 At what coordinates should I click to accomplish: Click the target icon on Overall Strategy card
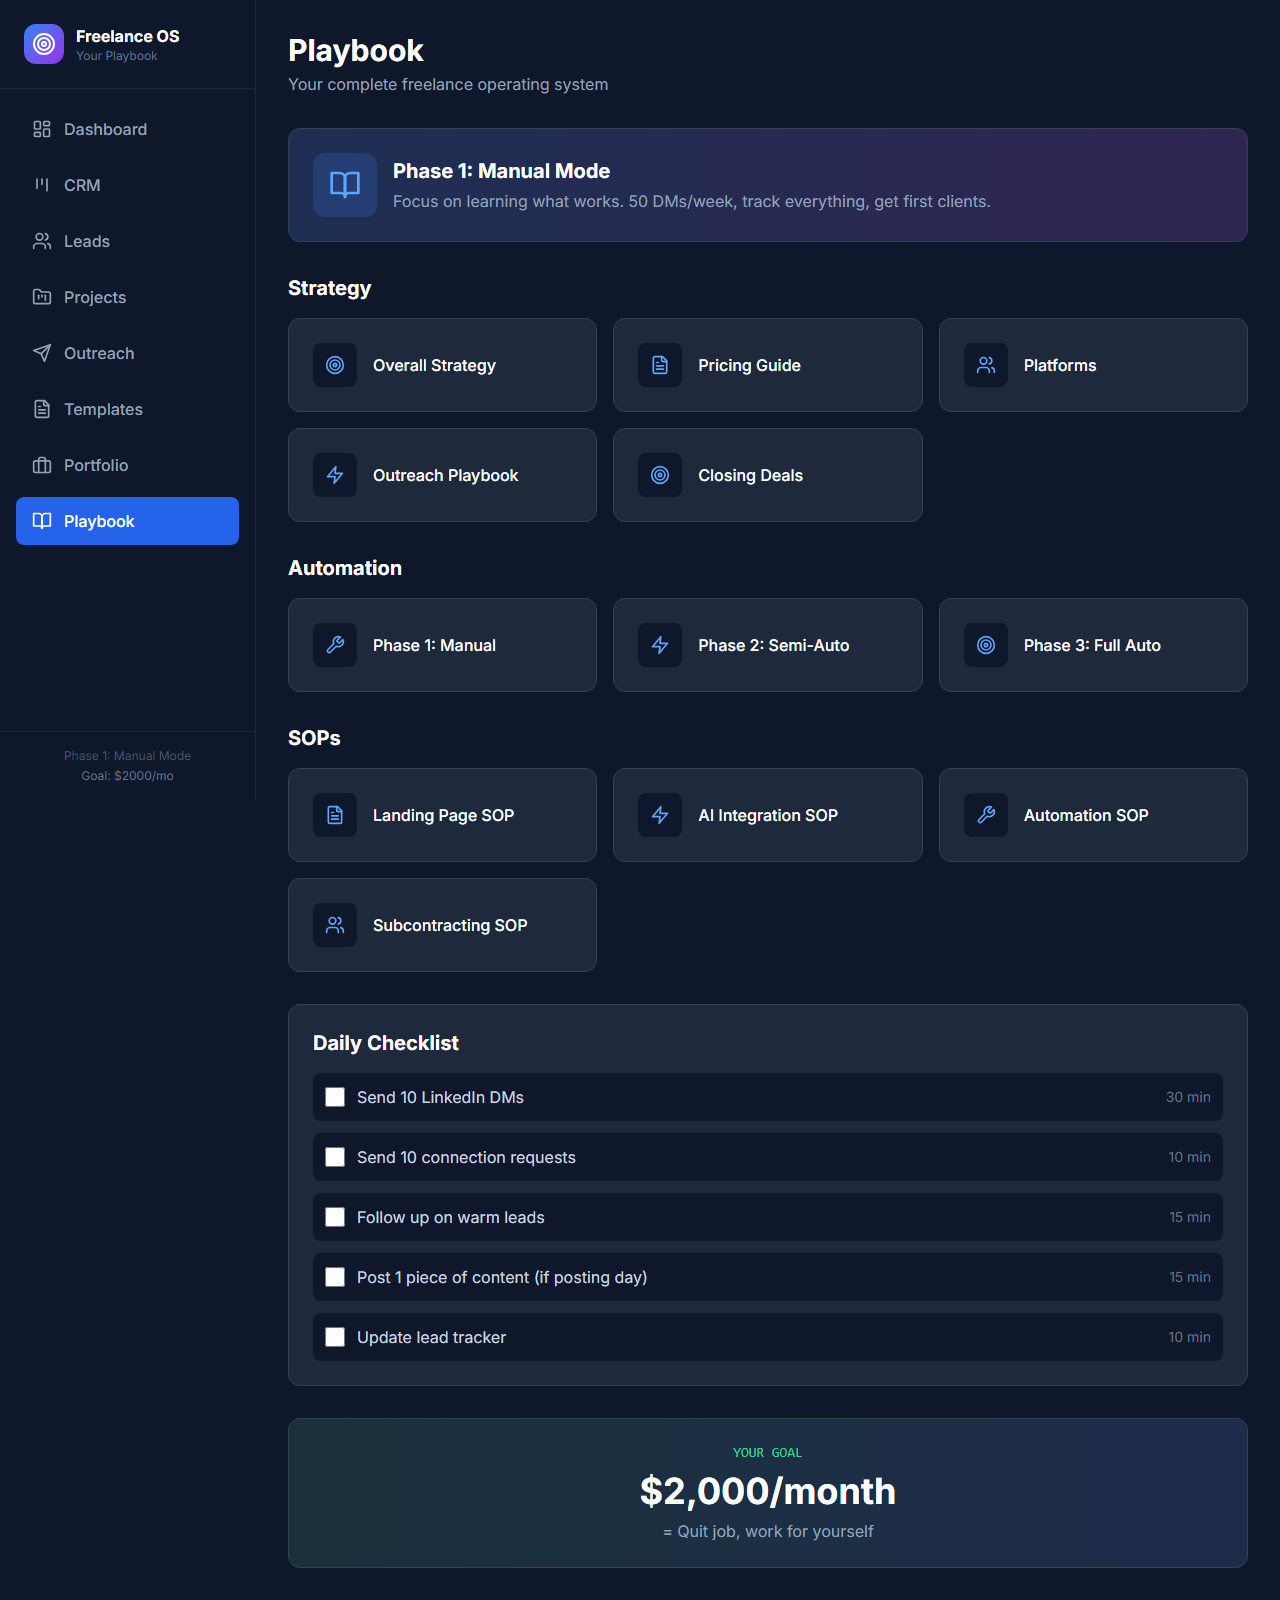[335, 365]
